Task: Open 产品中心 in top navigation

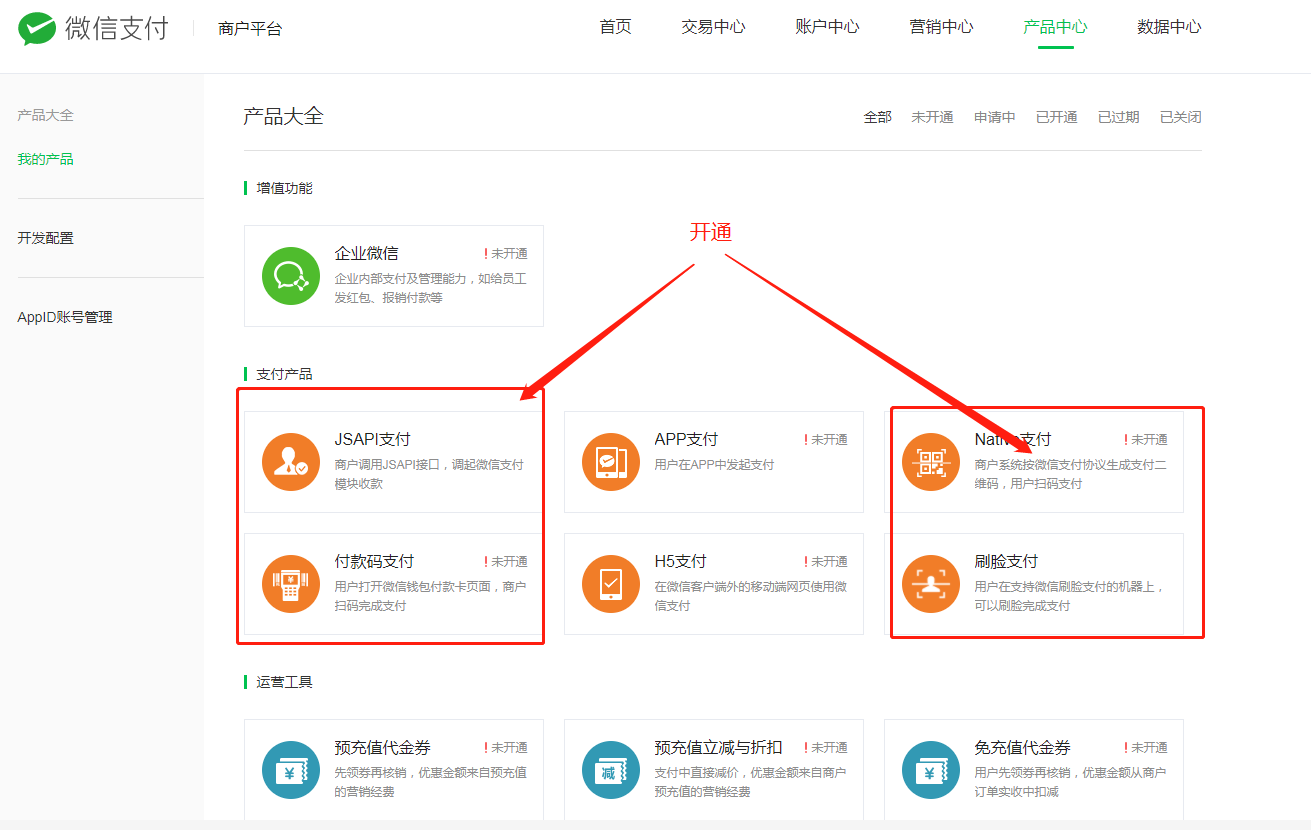Action: pyautogui.click(x=1055, y=27)
